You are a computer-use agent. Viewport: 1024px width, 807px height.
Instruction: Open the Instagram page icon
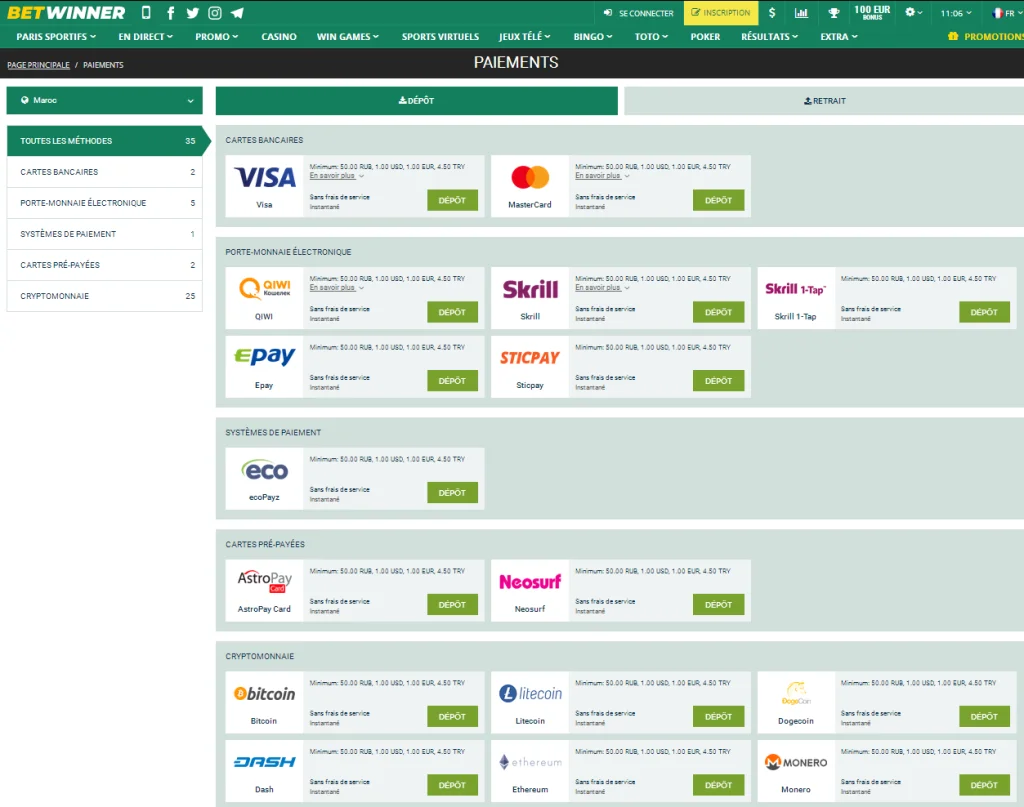pos(215,13)
